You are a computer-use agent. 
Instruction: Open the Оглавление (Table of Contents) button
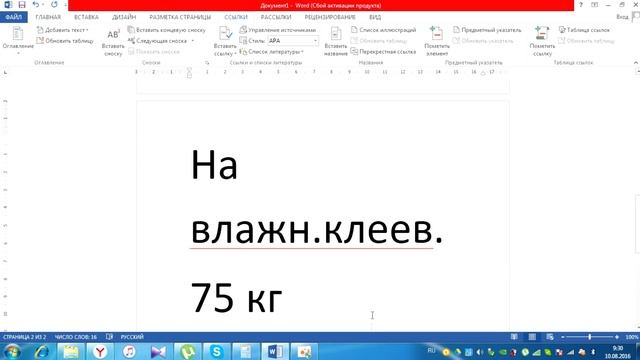(18, 40)
